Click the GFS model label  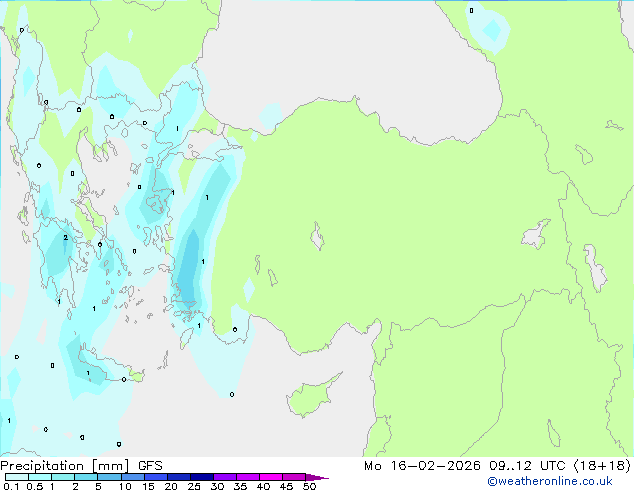[x=150, y=466]
